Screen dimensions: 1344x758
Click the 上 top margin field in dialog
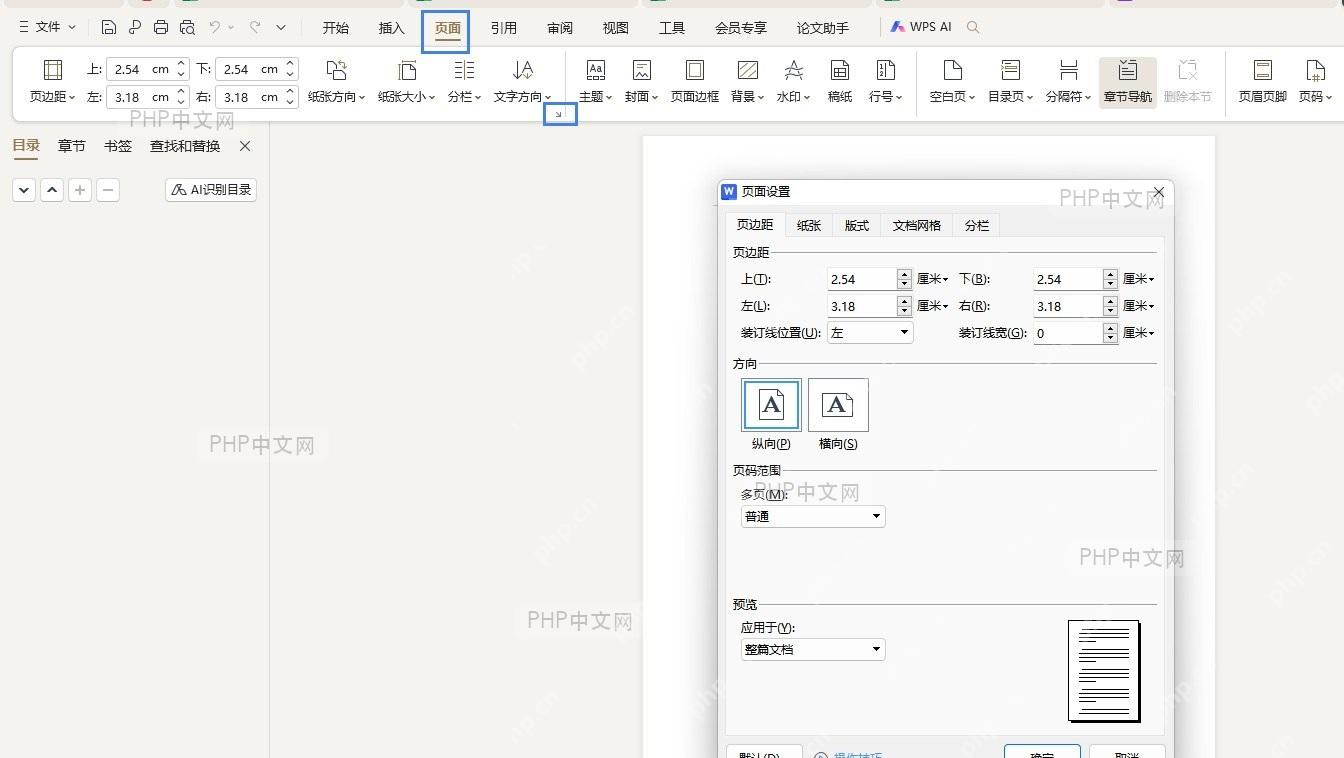pos(862,279)
